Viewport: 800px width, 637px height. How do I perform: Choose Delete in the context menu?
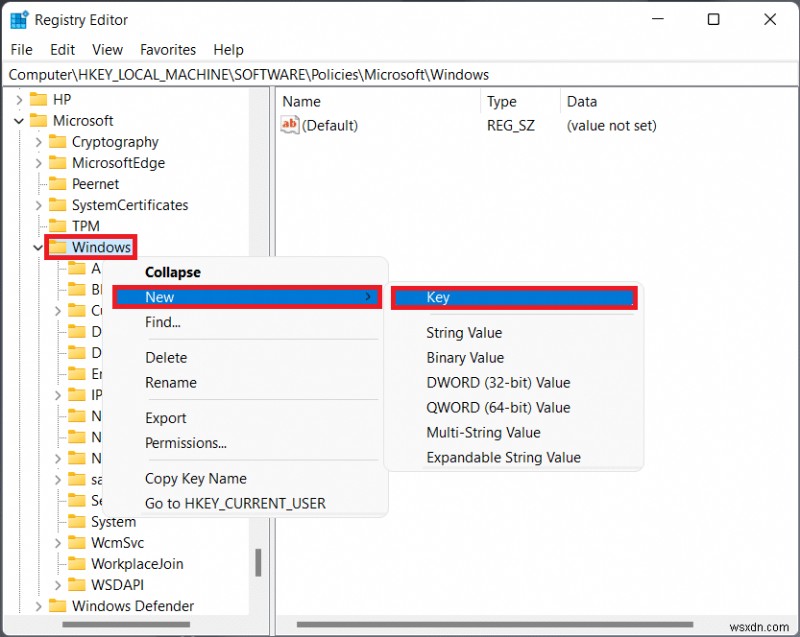click(246, 358)
